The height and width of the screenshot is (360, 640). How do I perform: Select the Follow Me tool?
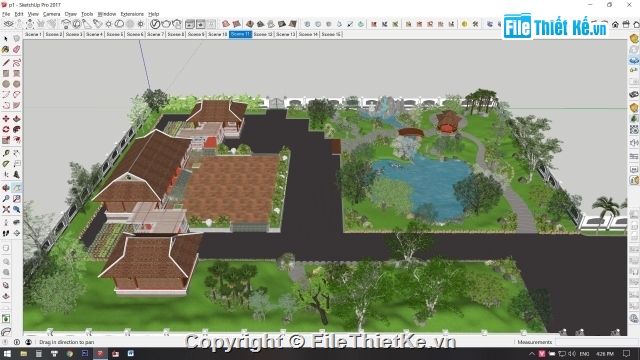(16, 129)
